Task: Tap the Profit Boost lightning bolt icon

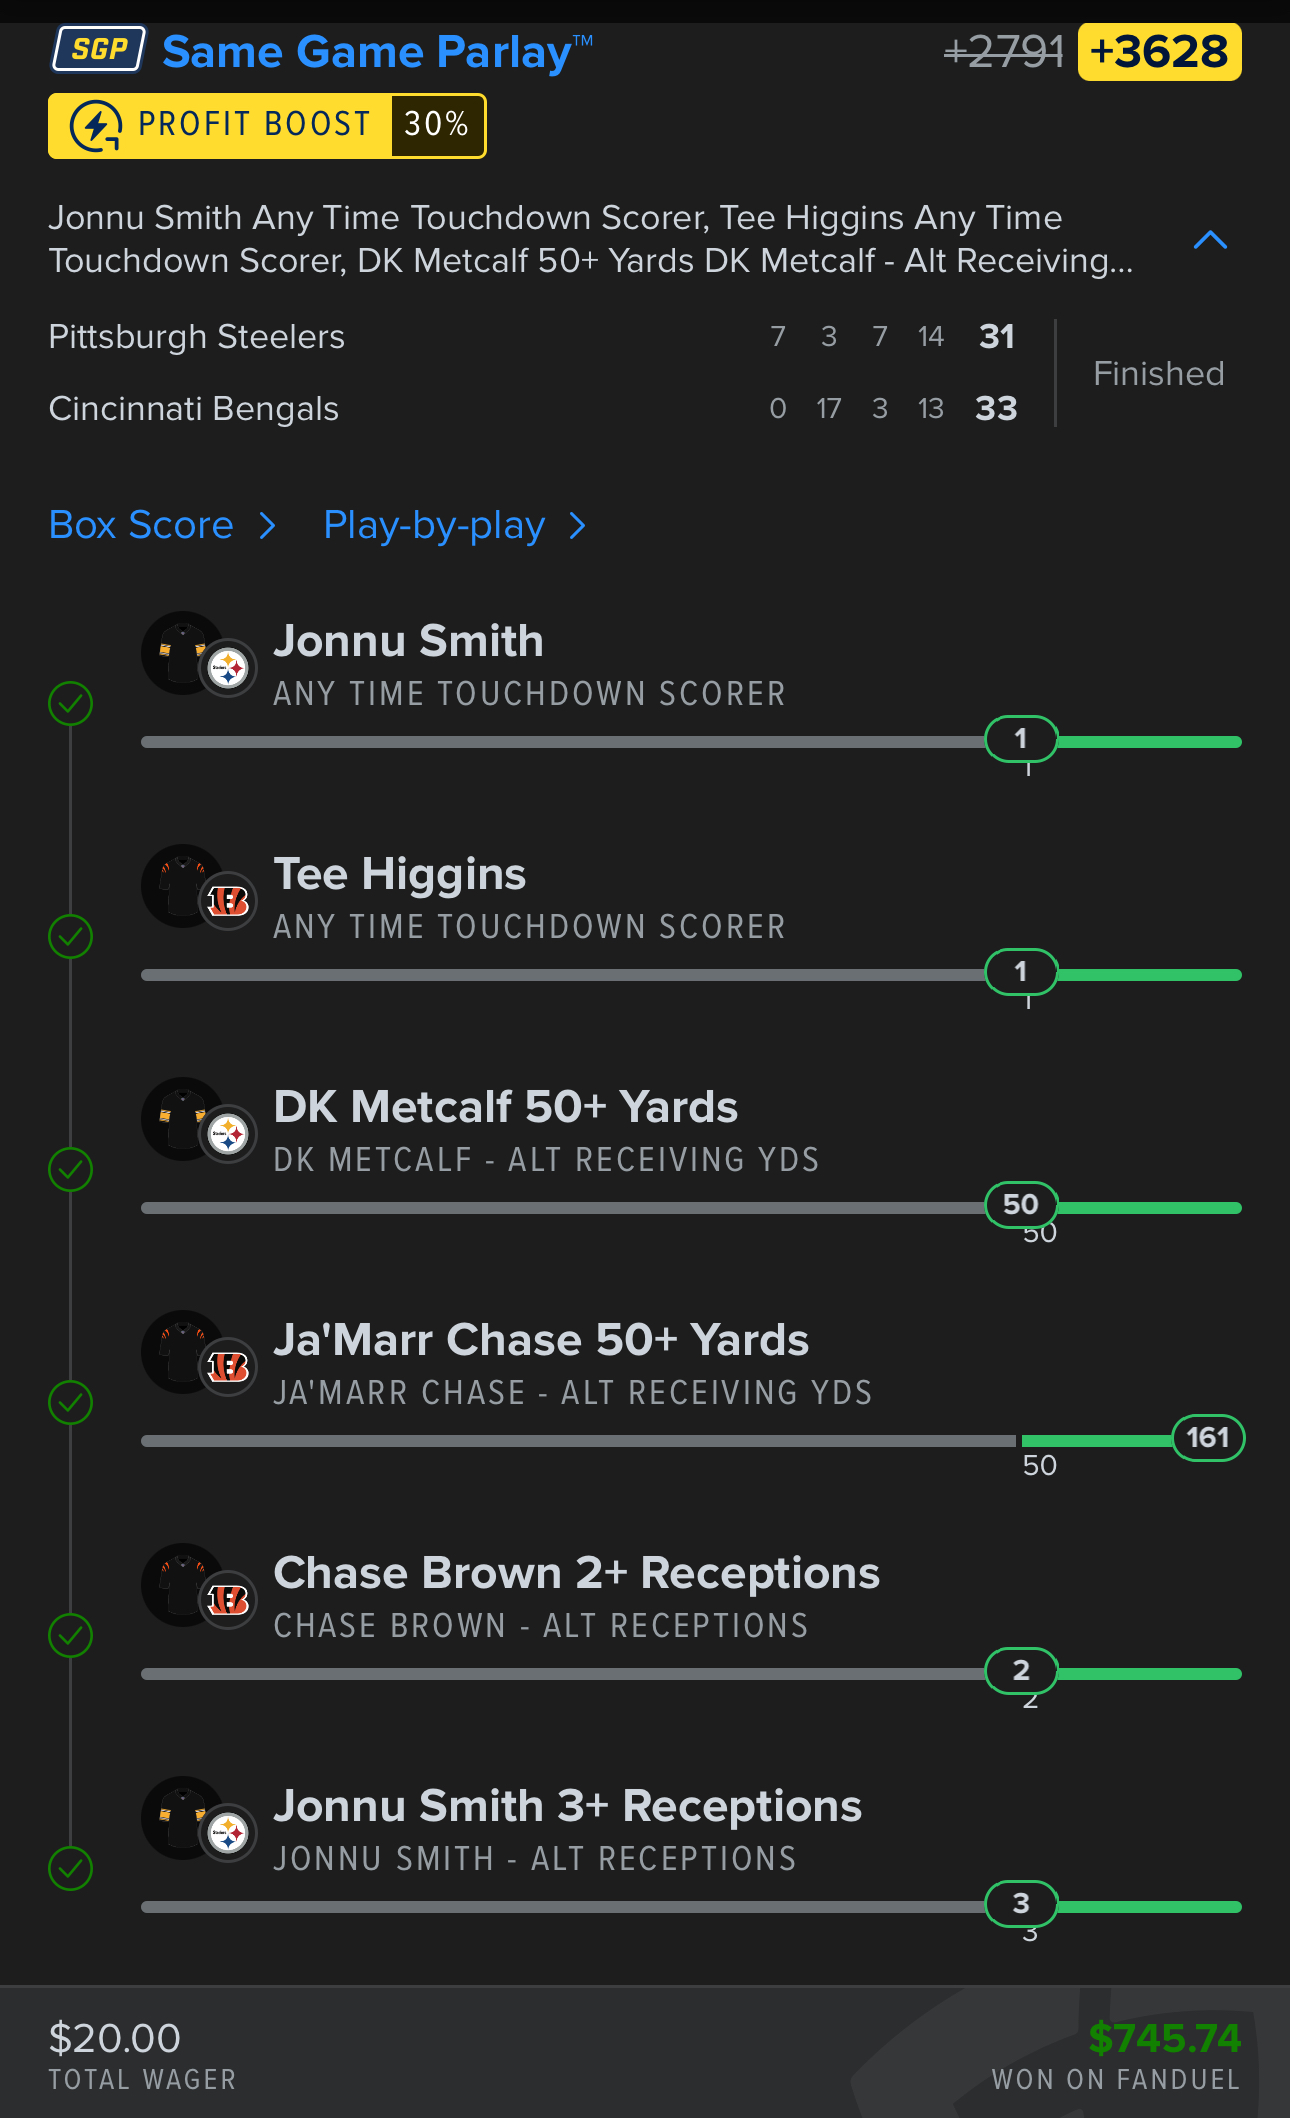Action: coord(96,126)
